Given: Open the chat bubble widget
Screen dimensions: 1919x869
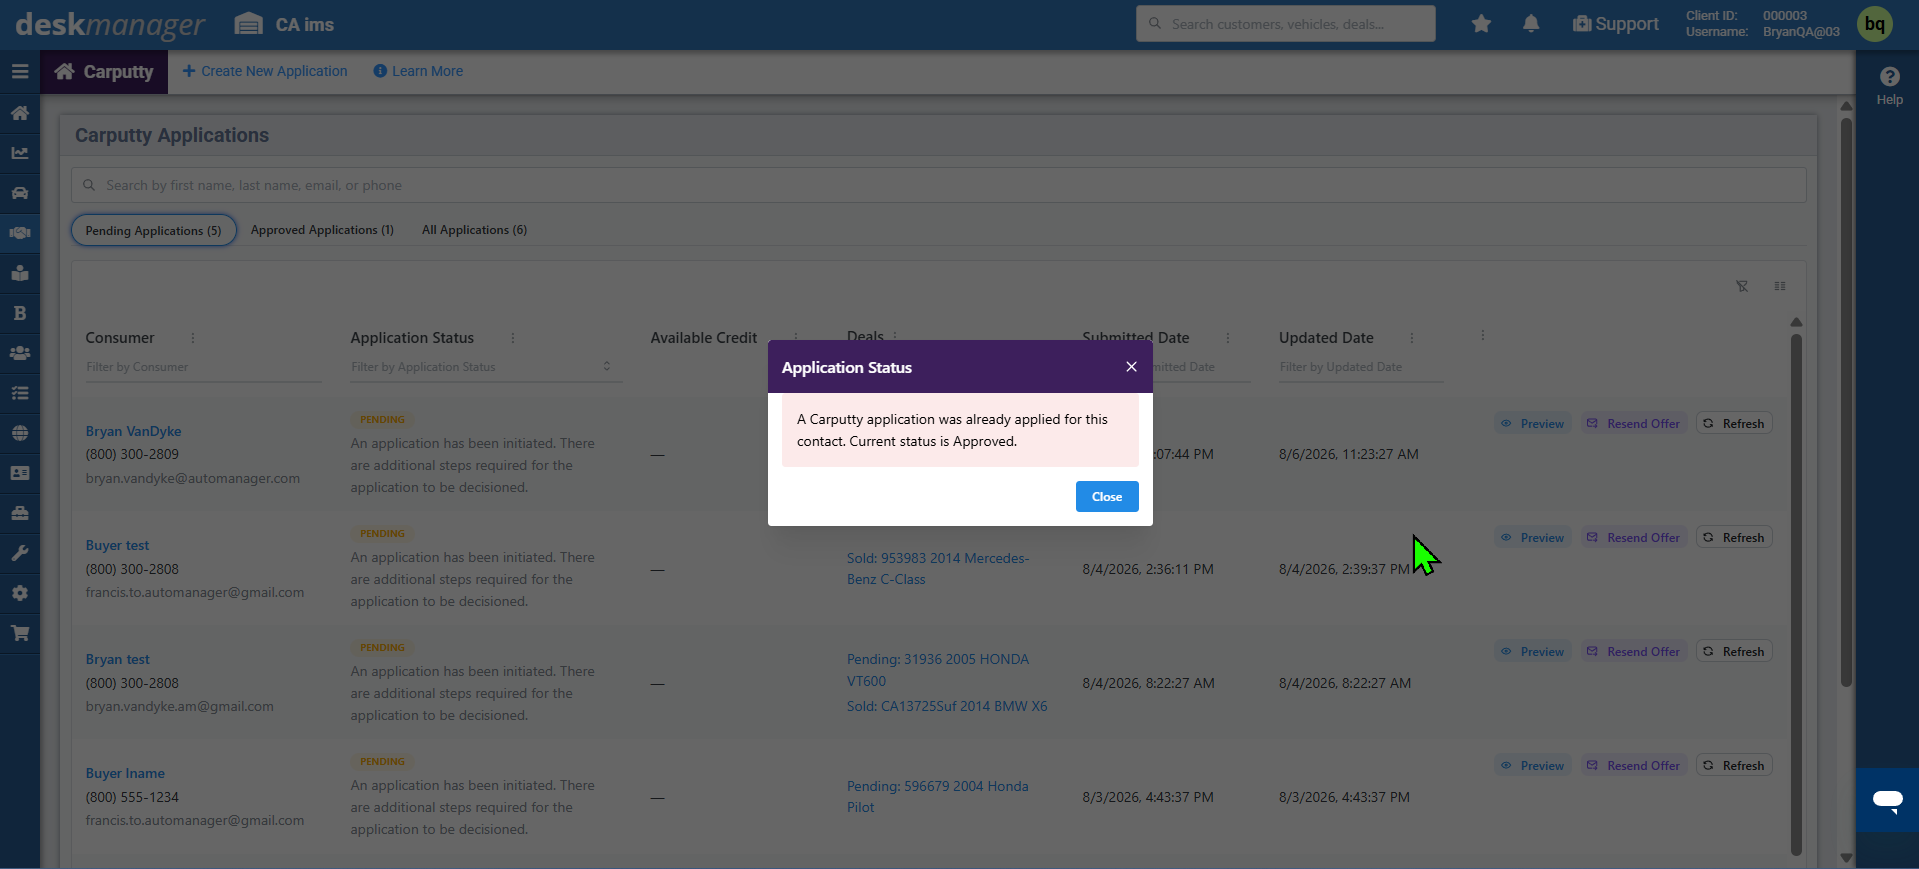Looking at the screenshot, I should pos(1888,800).
